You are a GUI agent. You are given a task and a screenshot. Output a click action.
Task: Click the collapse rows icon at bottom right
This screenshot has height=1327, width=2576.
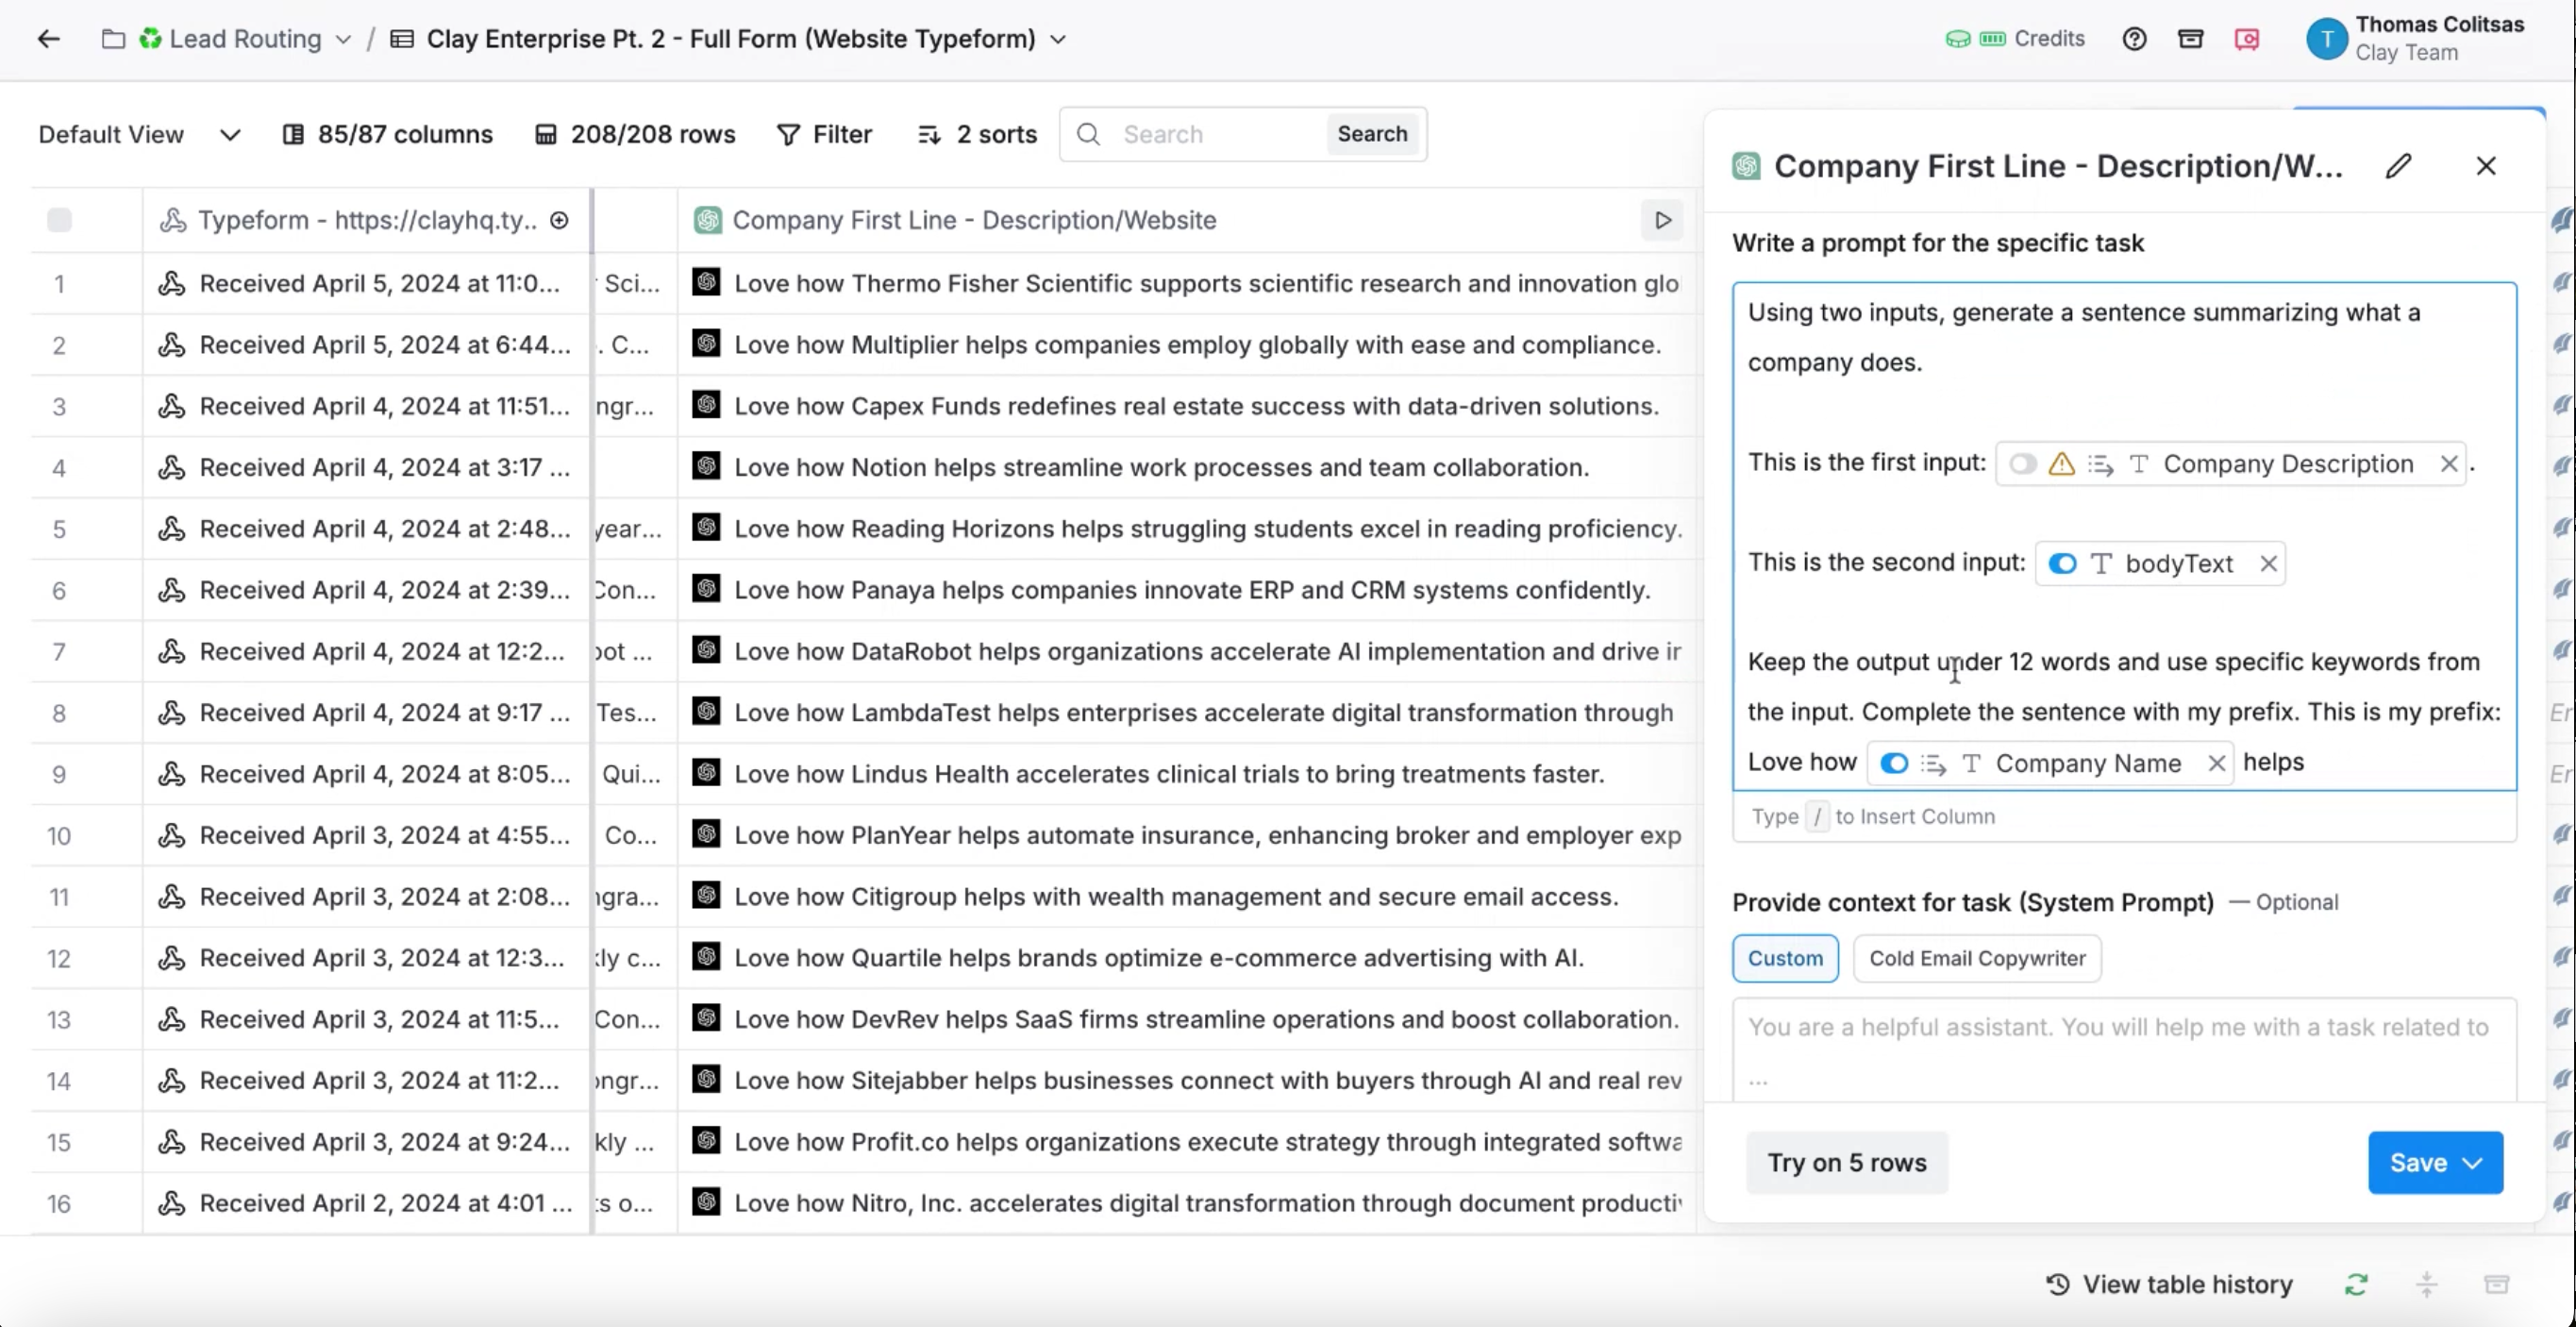[x=2426, y=1284]
